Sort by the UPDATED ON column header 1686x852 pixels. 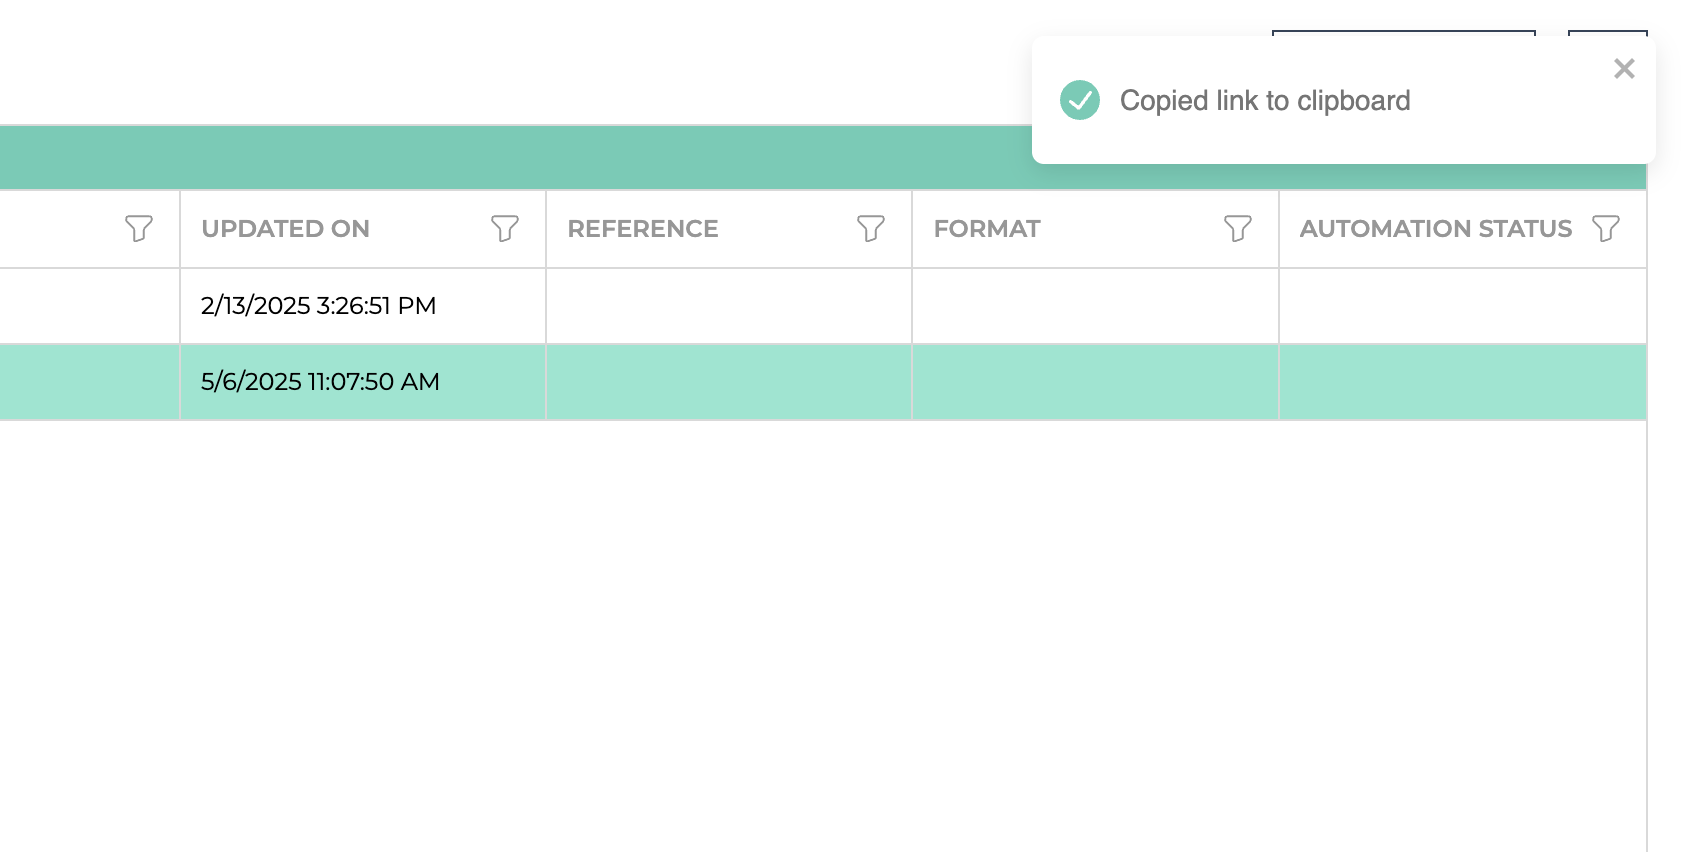point(286,229)
